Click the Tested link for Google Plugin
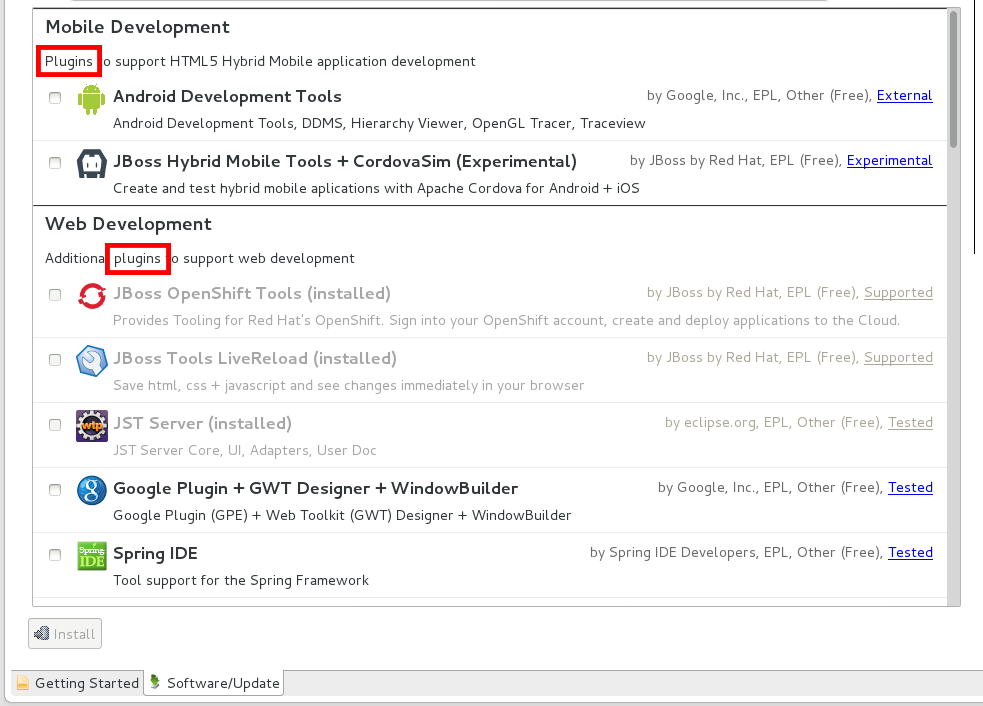Screen dimensions: 983x706 tap(910, 488)
